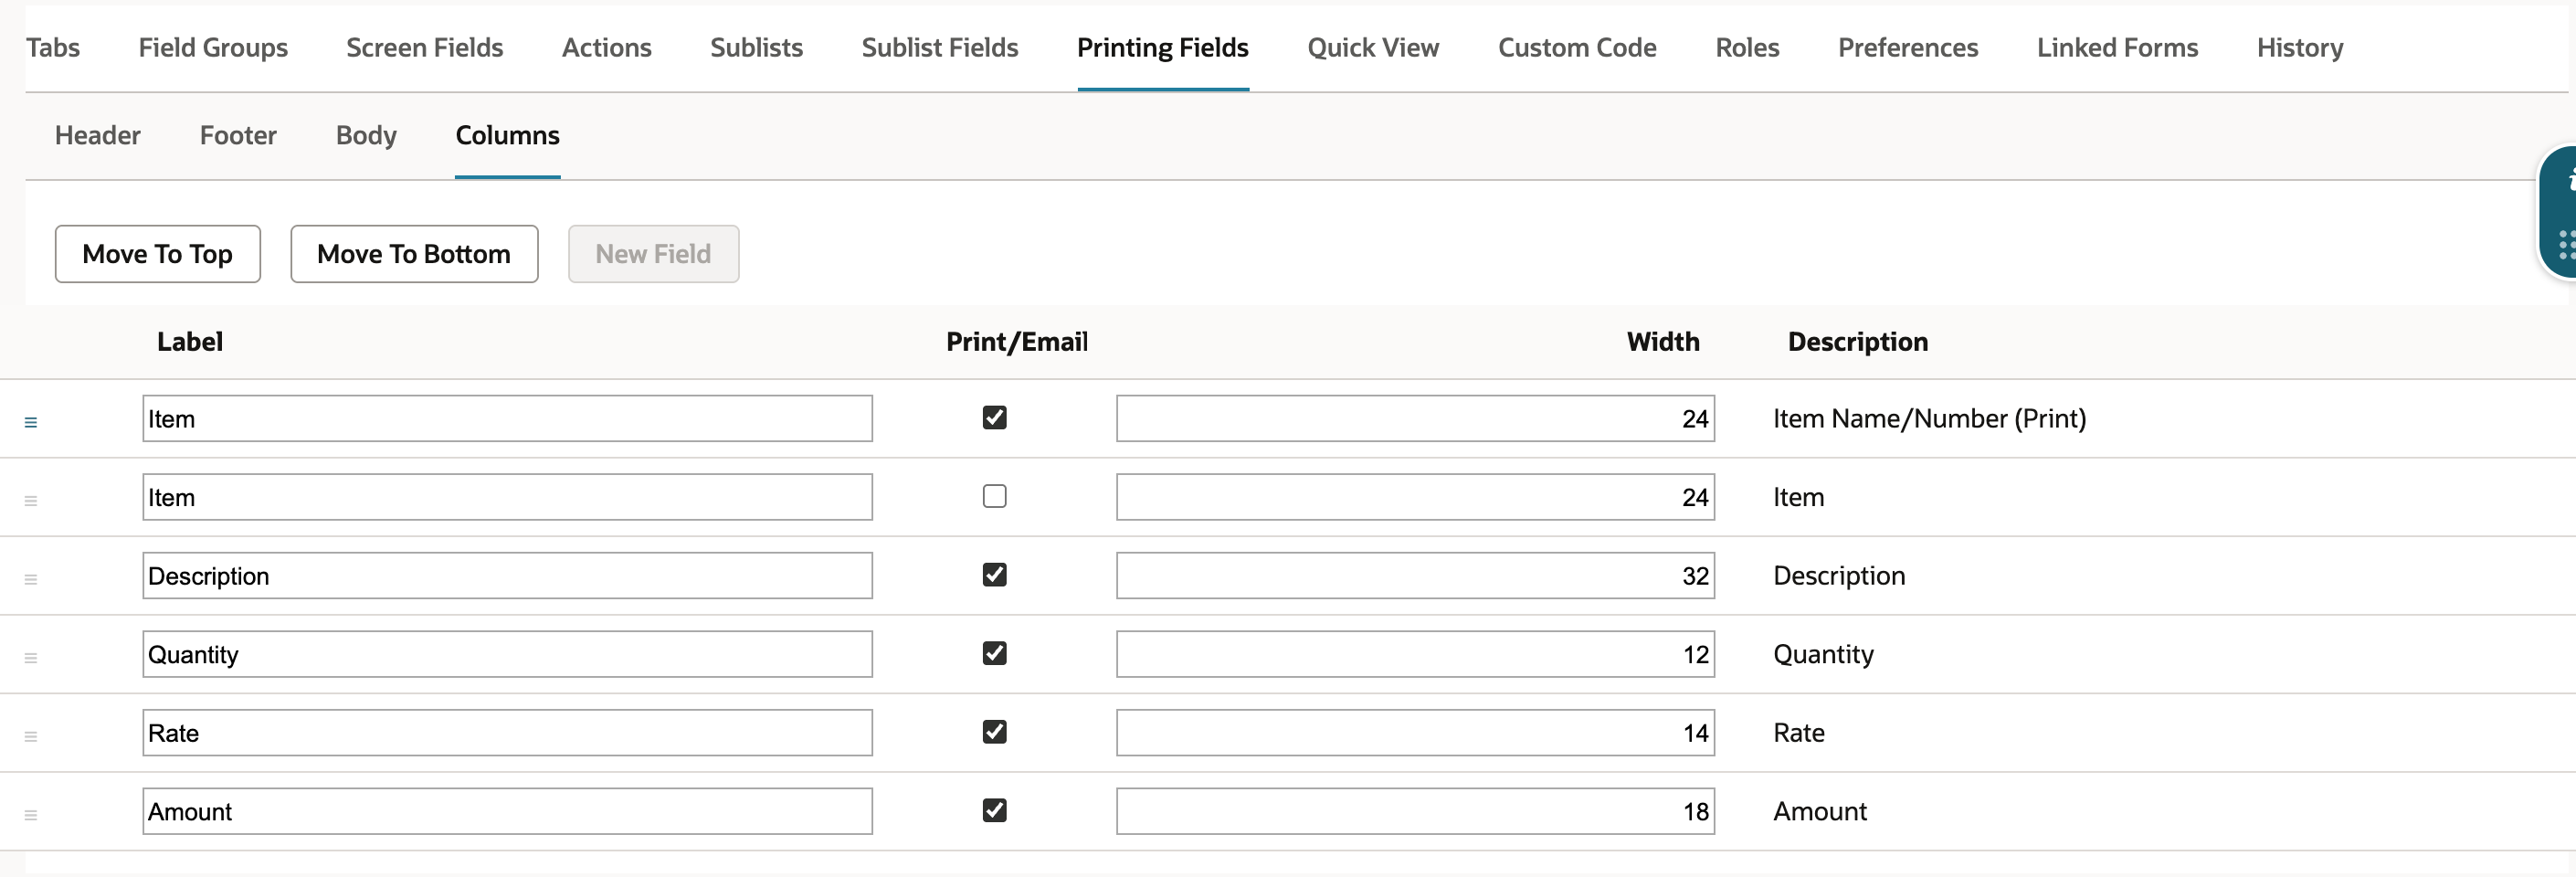
Task: Uncheck Print/Email for Item Name/Number (Print)
Action: [994, 417]
